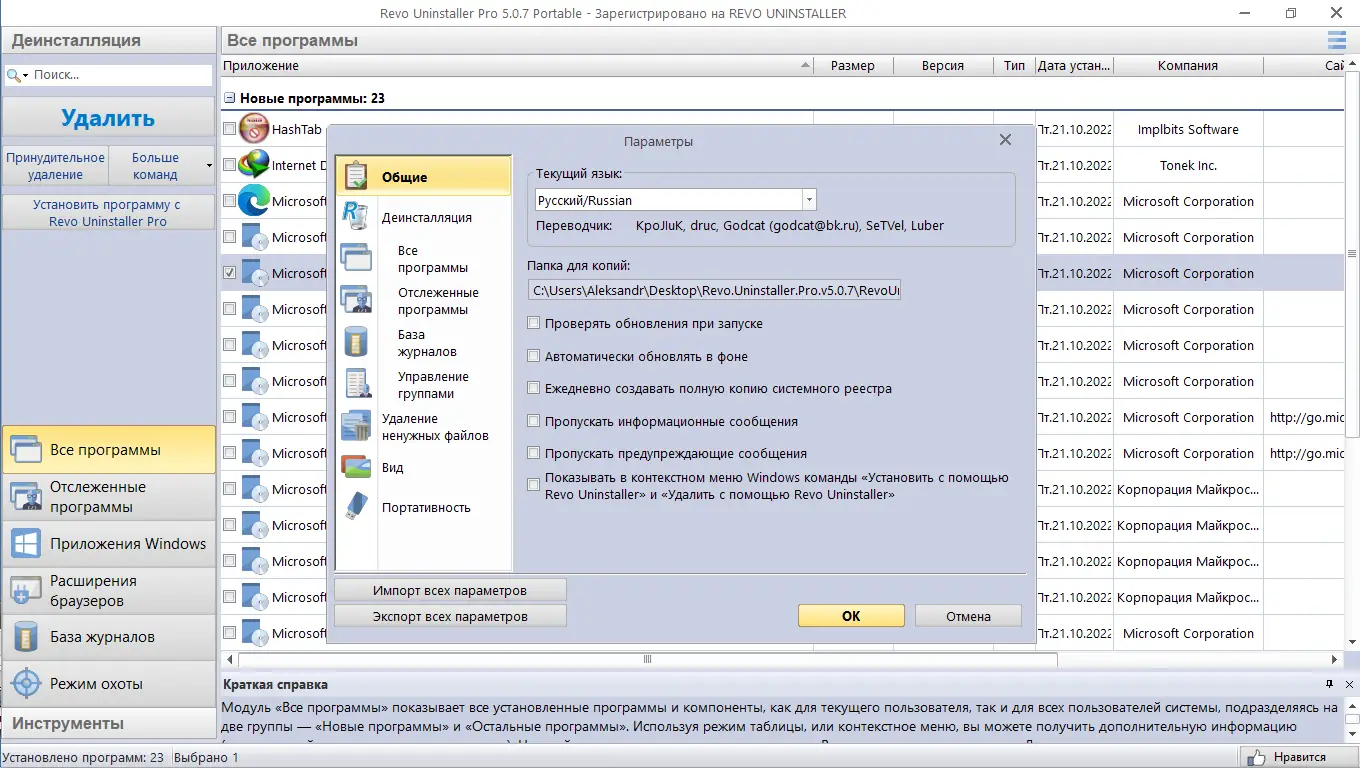Click the left arrow of the horizontal scrollbar

pyautogui.click(x=231, y=660)
